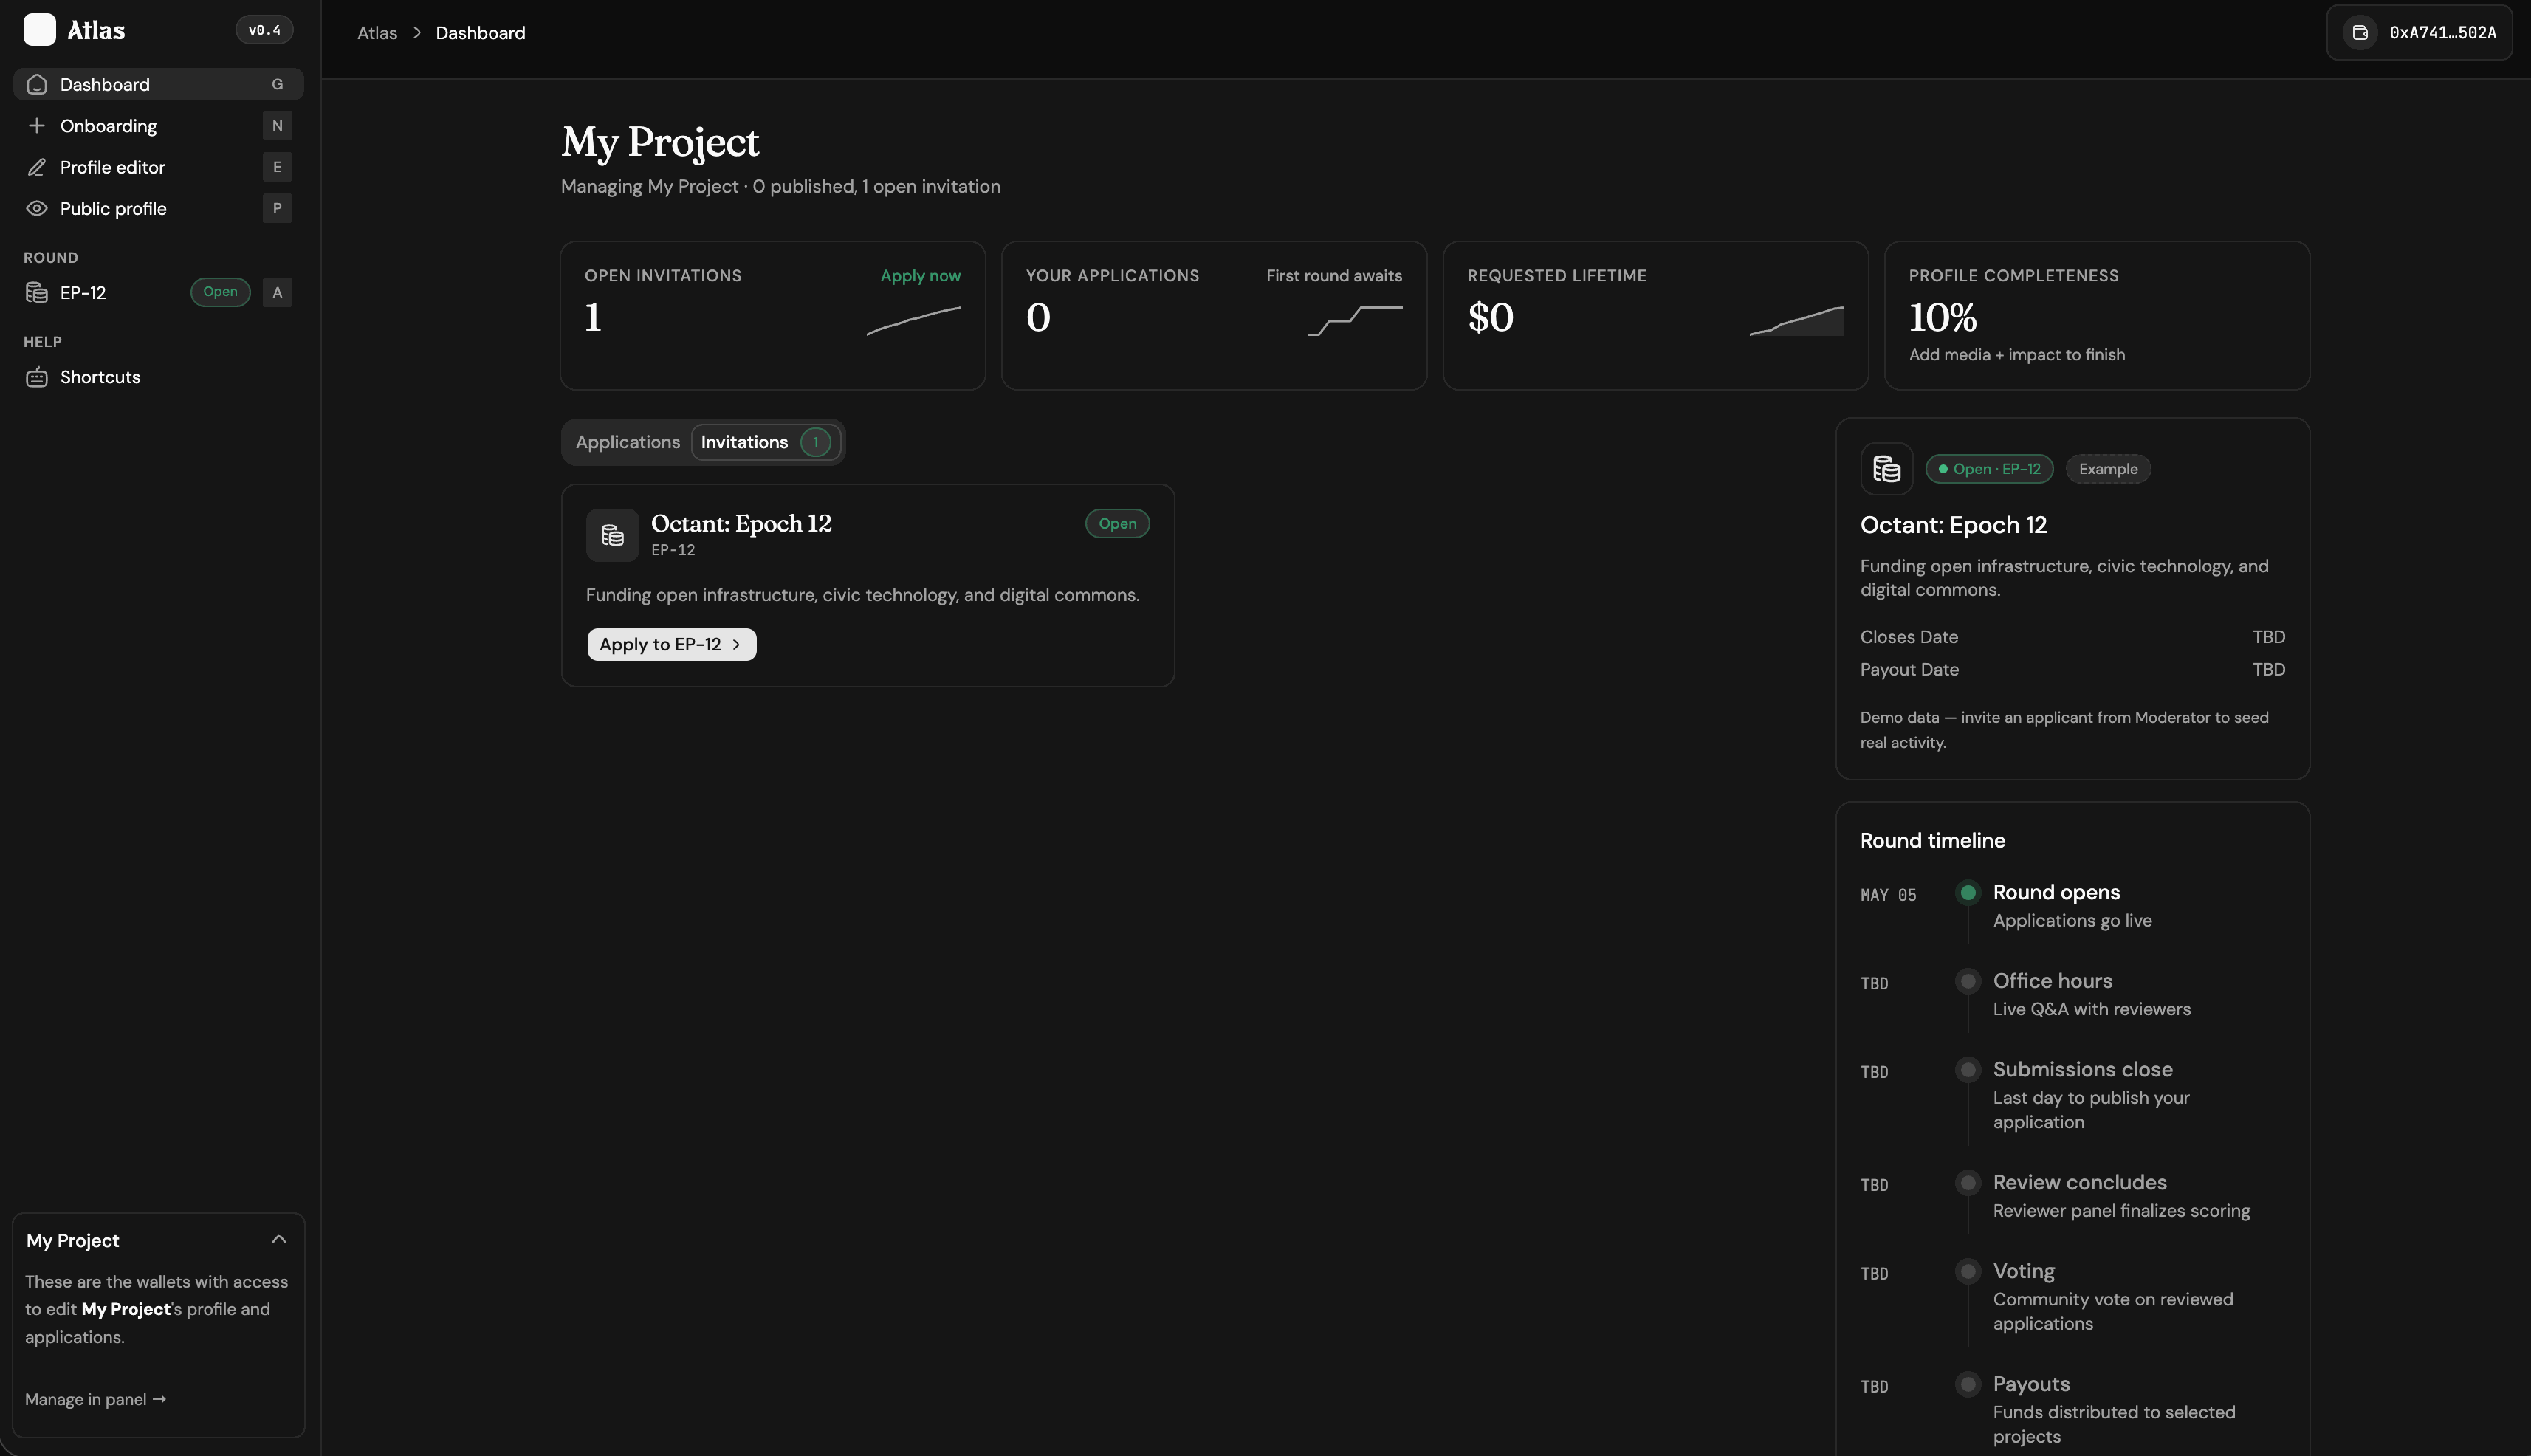Click the Round timeline heading

tap(1932, 841)
